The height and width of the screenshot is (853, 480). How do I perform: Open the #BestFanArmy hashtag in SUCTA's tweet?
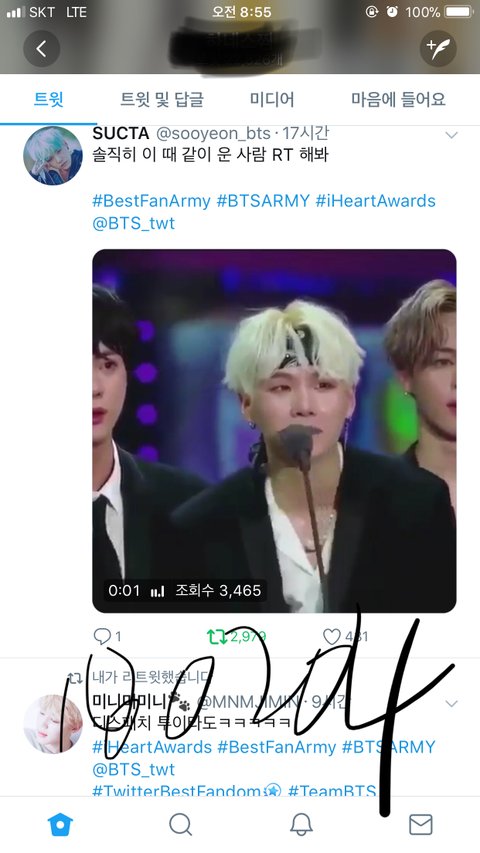[x=151, y=201]
